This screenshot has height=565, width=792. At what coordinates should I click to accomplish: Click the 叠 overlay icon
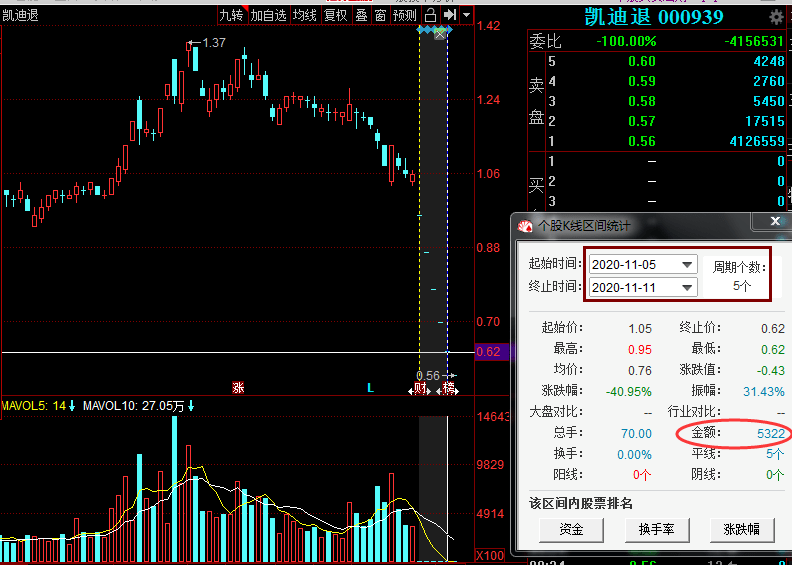[x=361, y=15]
